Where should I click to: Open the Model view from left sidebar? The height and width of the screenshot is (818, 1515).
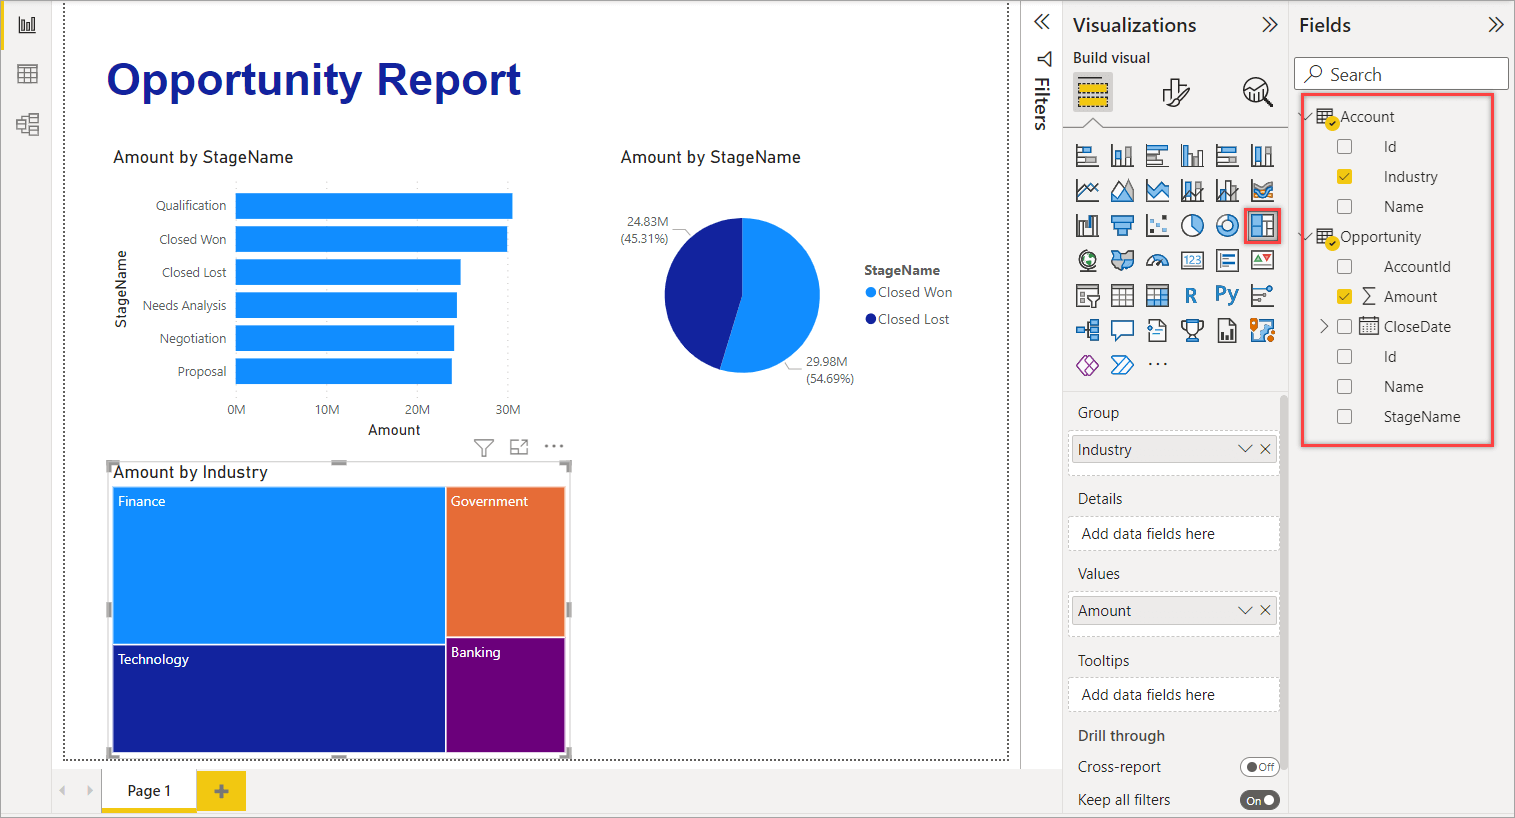click(27, 124)
